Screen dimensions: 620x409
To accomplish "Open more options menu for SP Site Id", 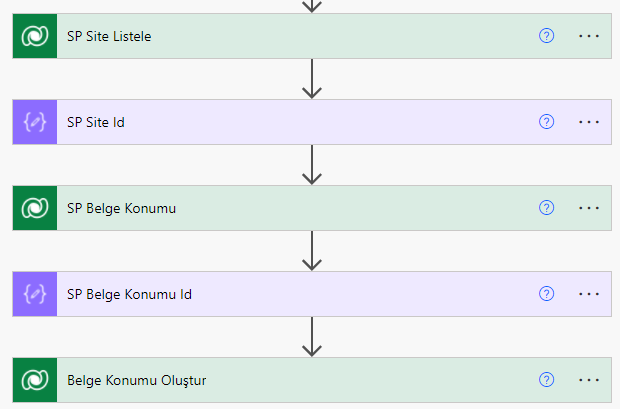I will point(589,122).
